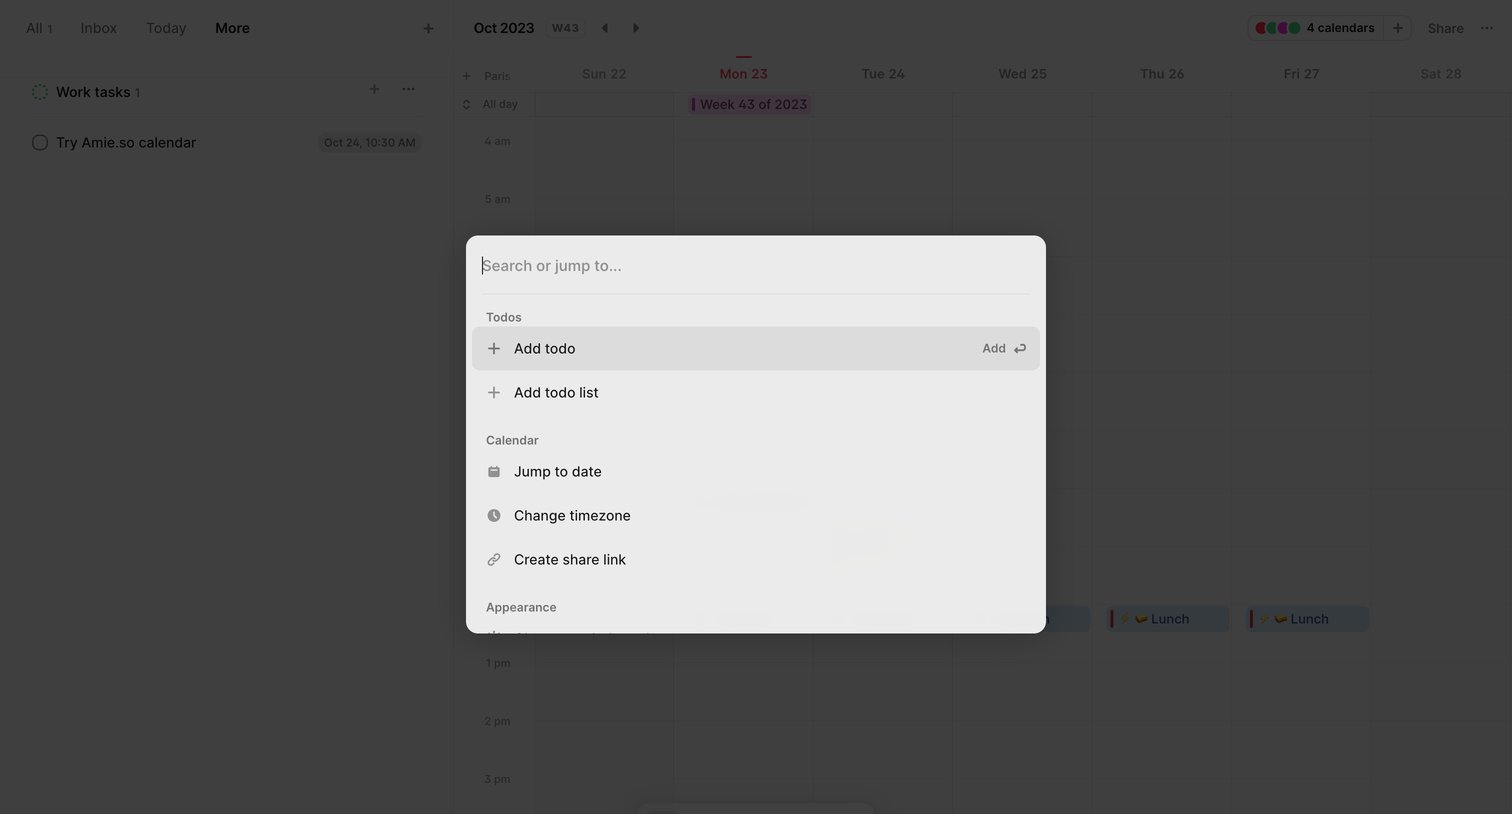This screenshot has width=1512, height=814.
Task: Open the Week 43 of 2023 event
Action: (750, 105)
